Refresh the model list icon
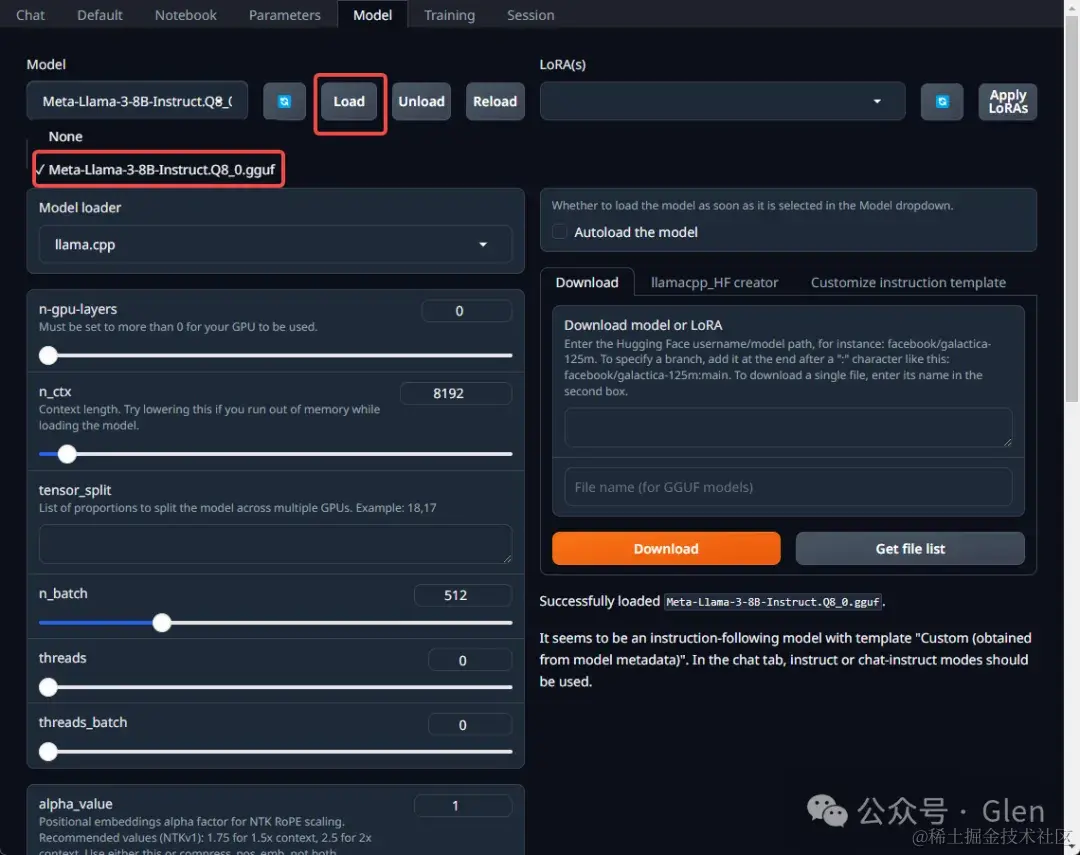This screenshot has height=855, width=1080. point(284,101)
